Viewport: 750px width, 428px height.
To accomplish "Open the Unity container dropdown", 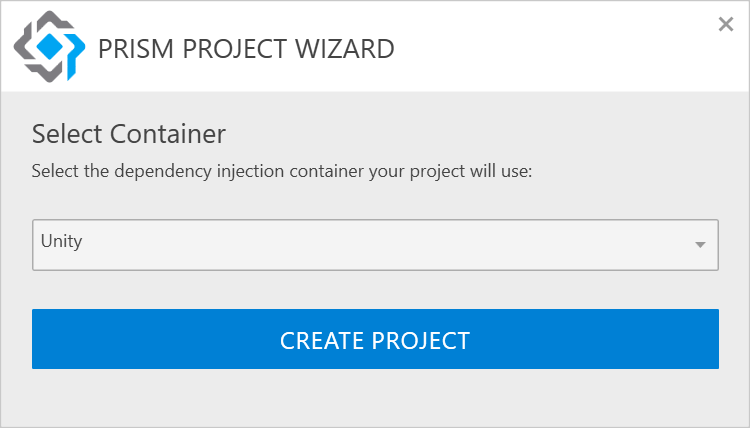I will point(375,245).
